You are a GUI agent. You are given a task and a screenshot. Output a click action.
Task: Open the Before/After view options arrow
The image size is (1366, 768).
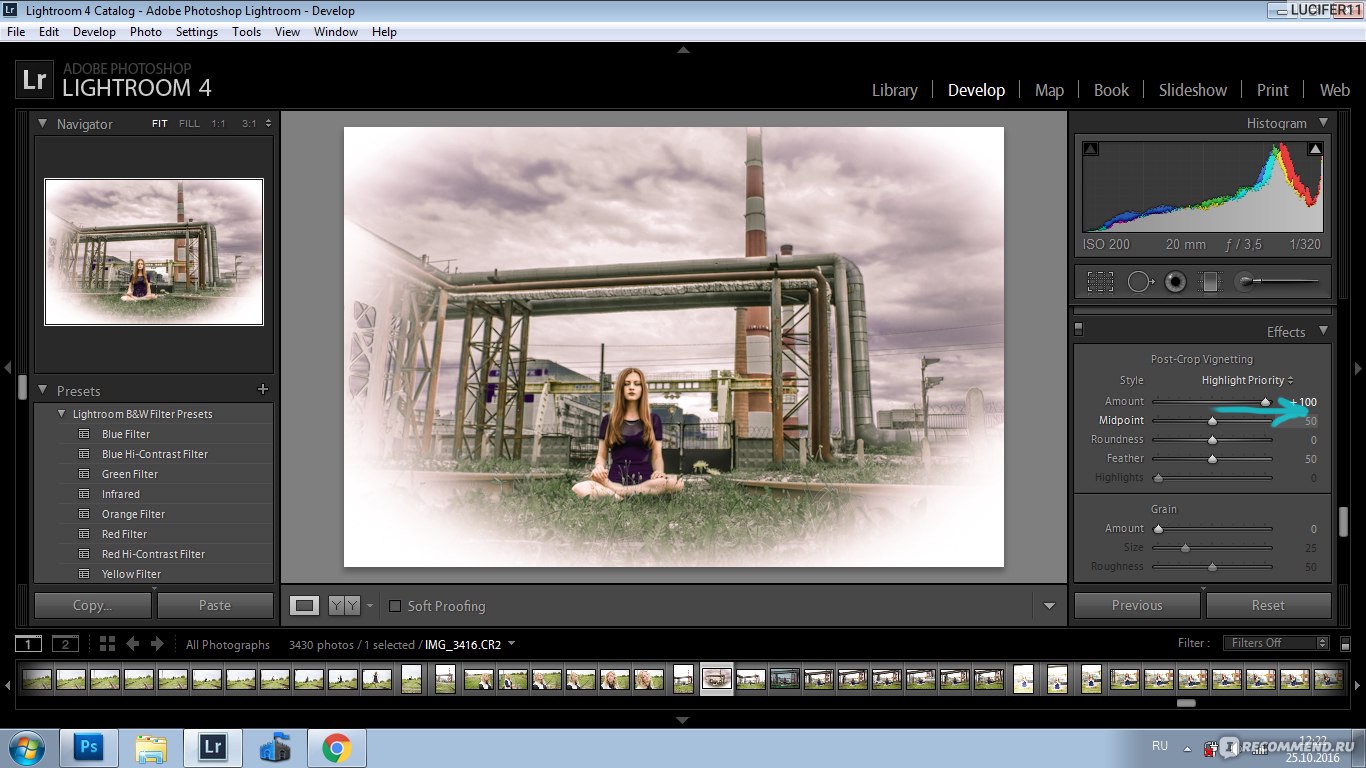370,605
